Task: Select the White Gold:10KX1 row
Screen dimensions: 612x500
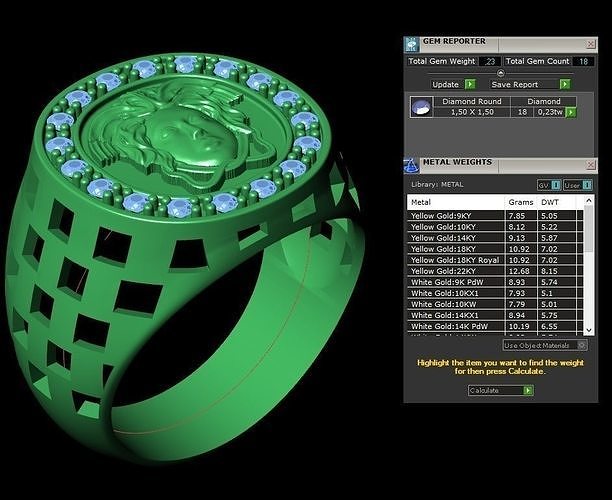Action: pos(495,293)
